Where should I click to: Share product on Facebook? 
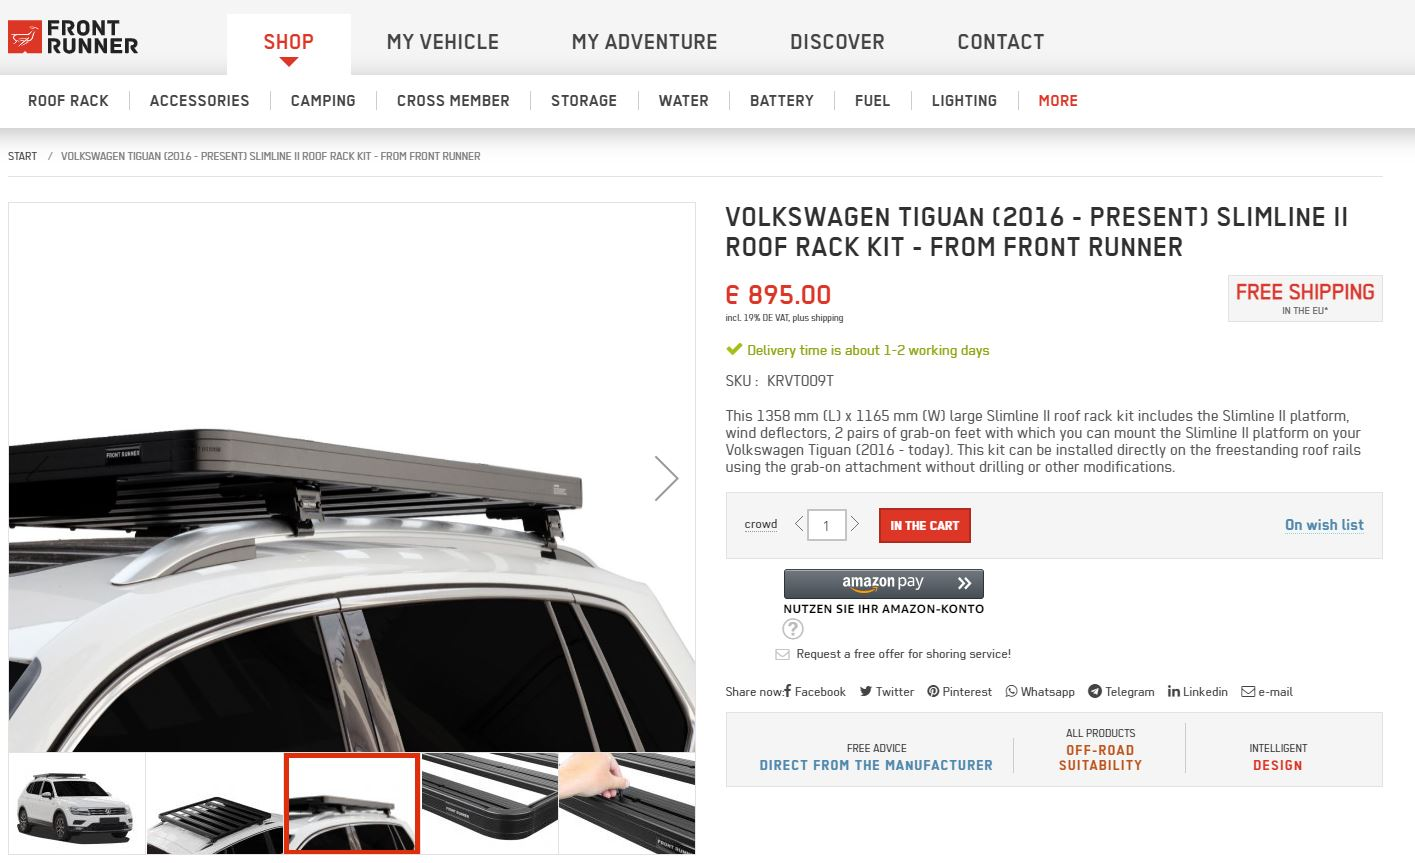pos(815,691)
